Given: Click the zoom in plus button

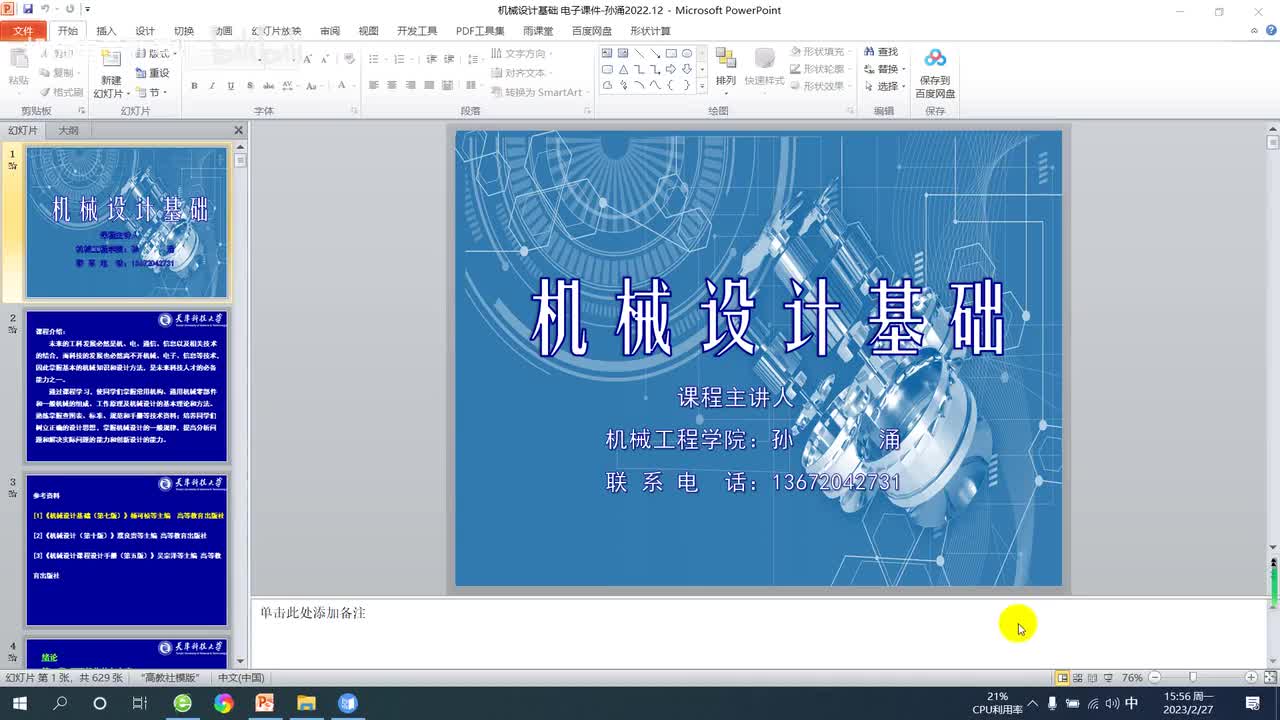Looking at the screenshot, I should point(1251,678).
